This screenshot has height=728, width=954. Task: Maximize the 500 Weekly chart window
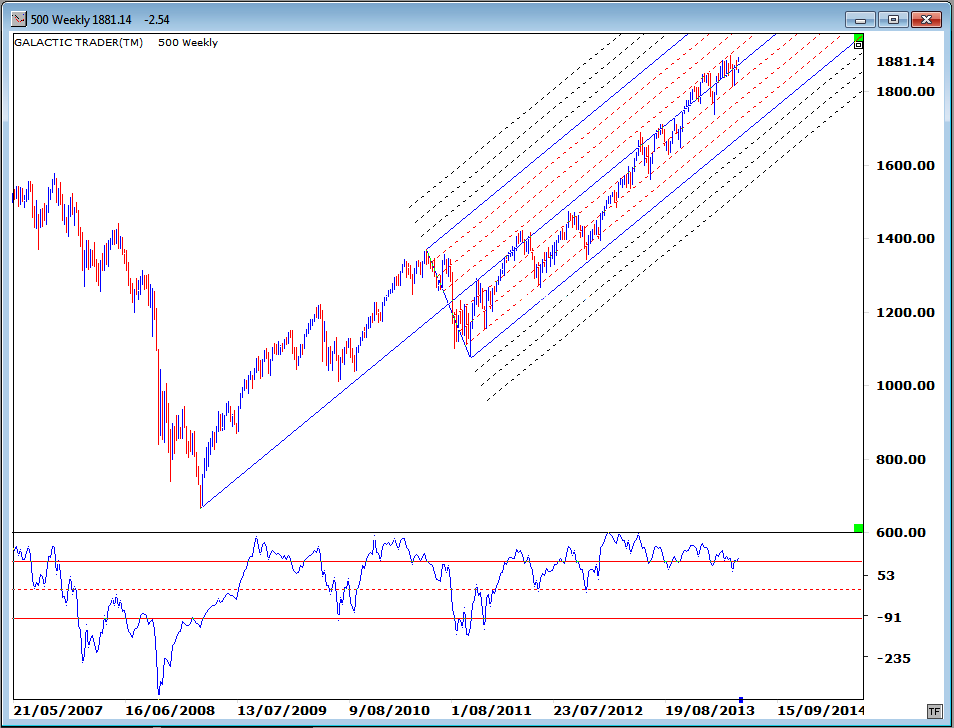click(x=893, y=19)
